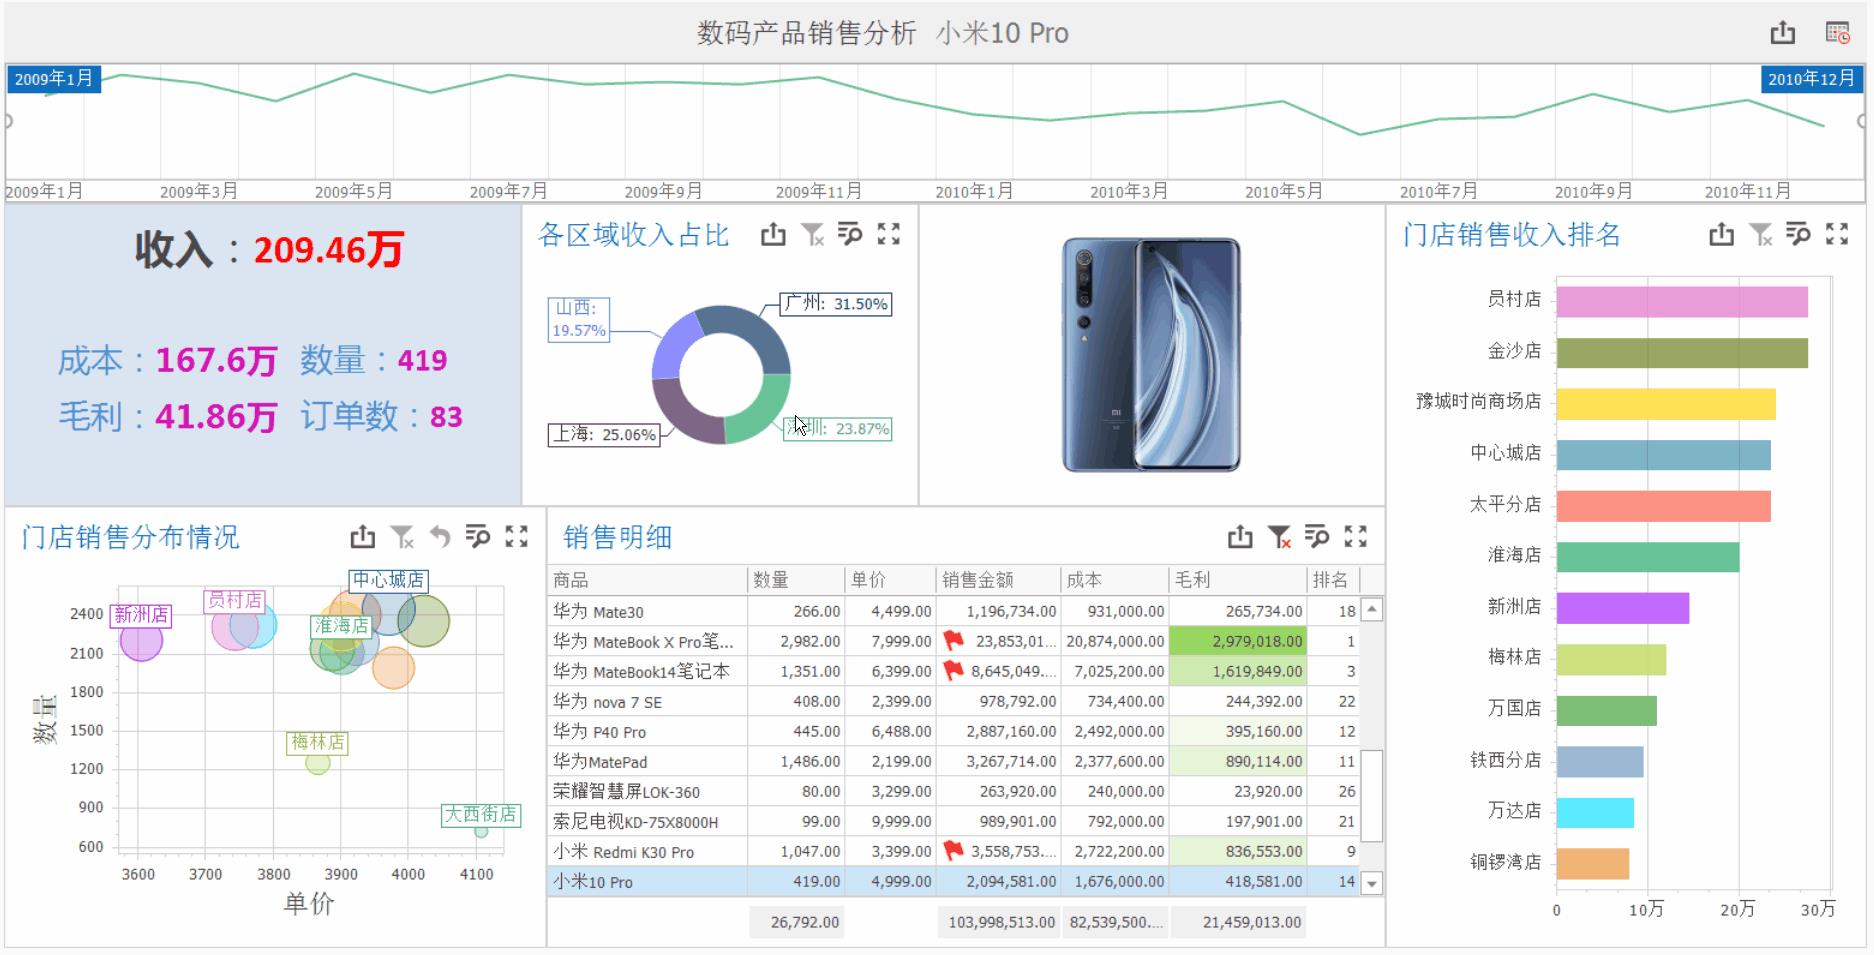
Task: Select the 大西街店 bubble label
Action: (x=480, y=814)
